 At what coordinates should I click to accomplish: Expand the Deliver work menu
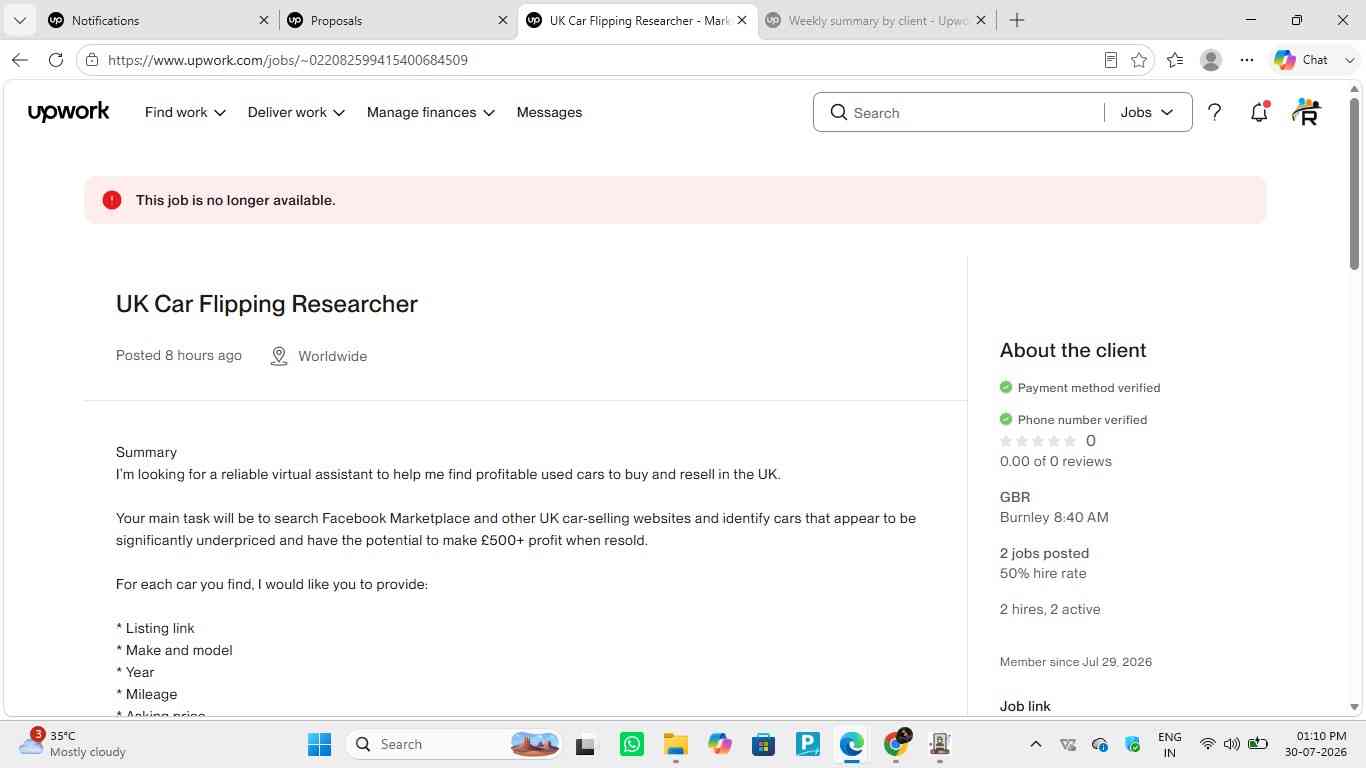coord(296,112)
